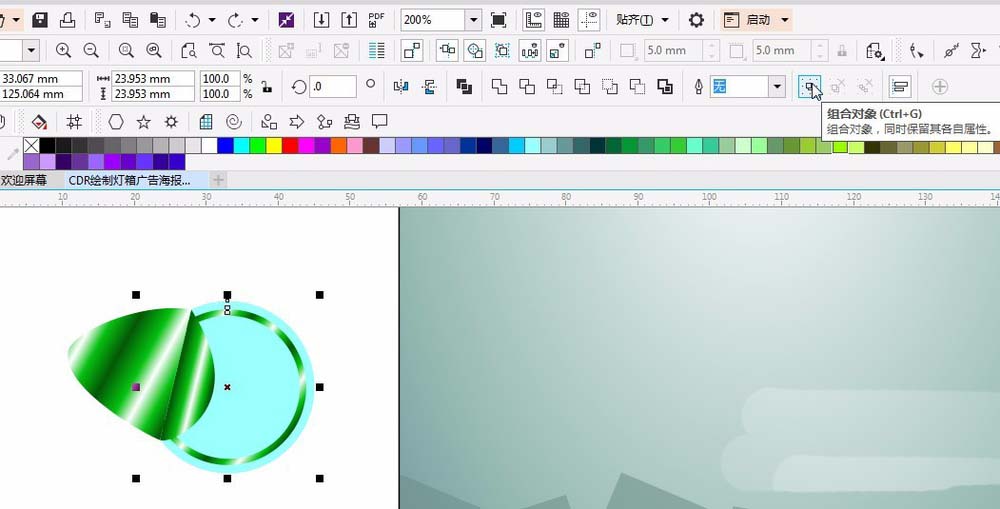The height and width of the screenshot is (509, 1000).
Task: Click the Copy icon in standard toolbar
Action: tap(130, 20)
